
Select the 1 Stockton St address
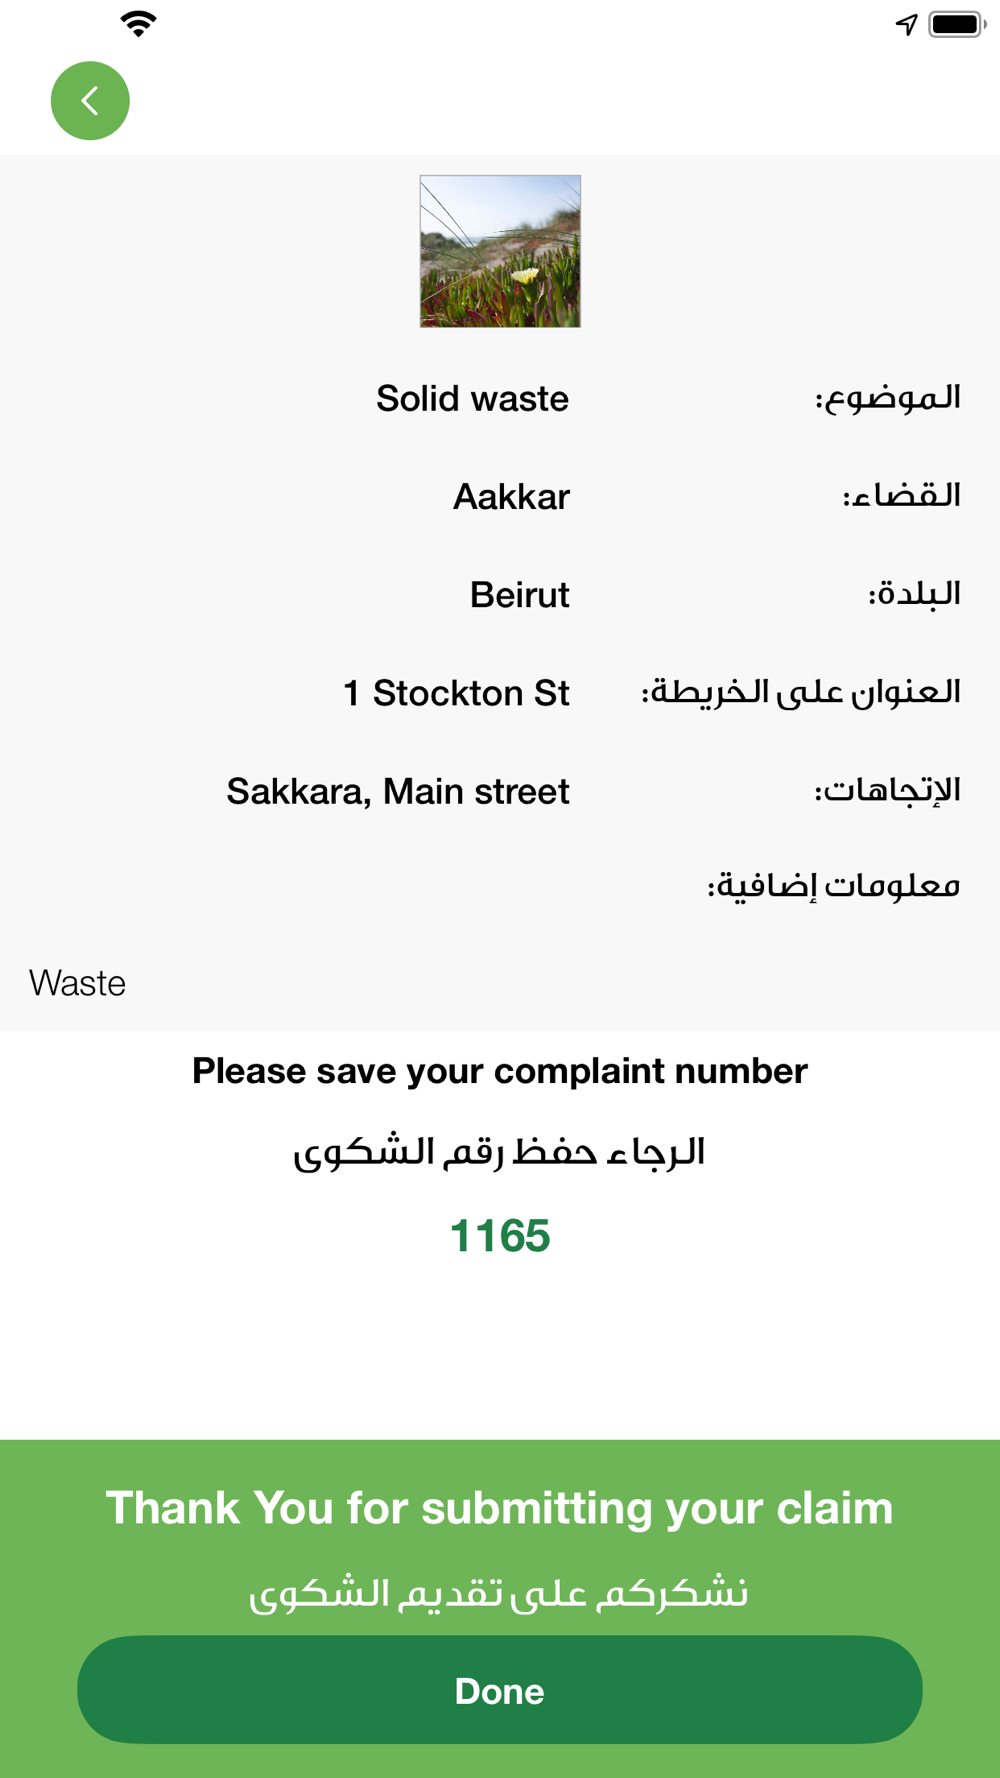pyautogui.click(x=456, y=693)
